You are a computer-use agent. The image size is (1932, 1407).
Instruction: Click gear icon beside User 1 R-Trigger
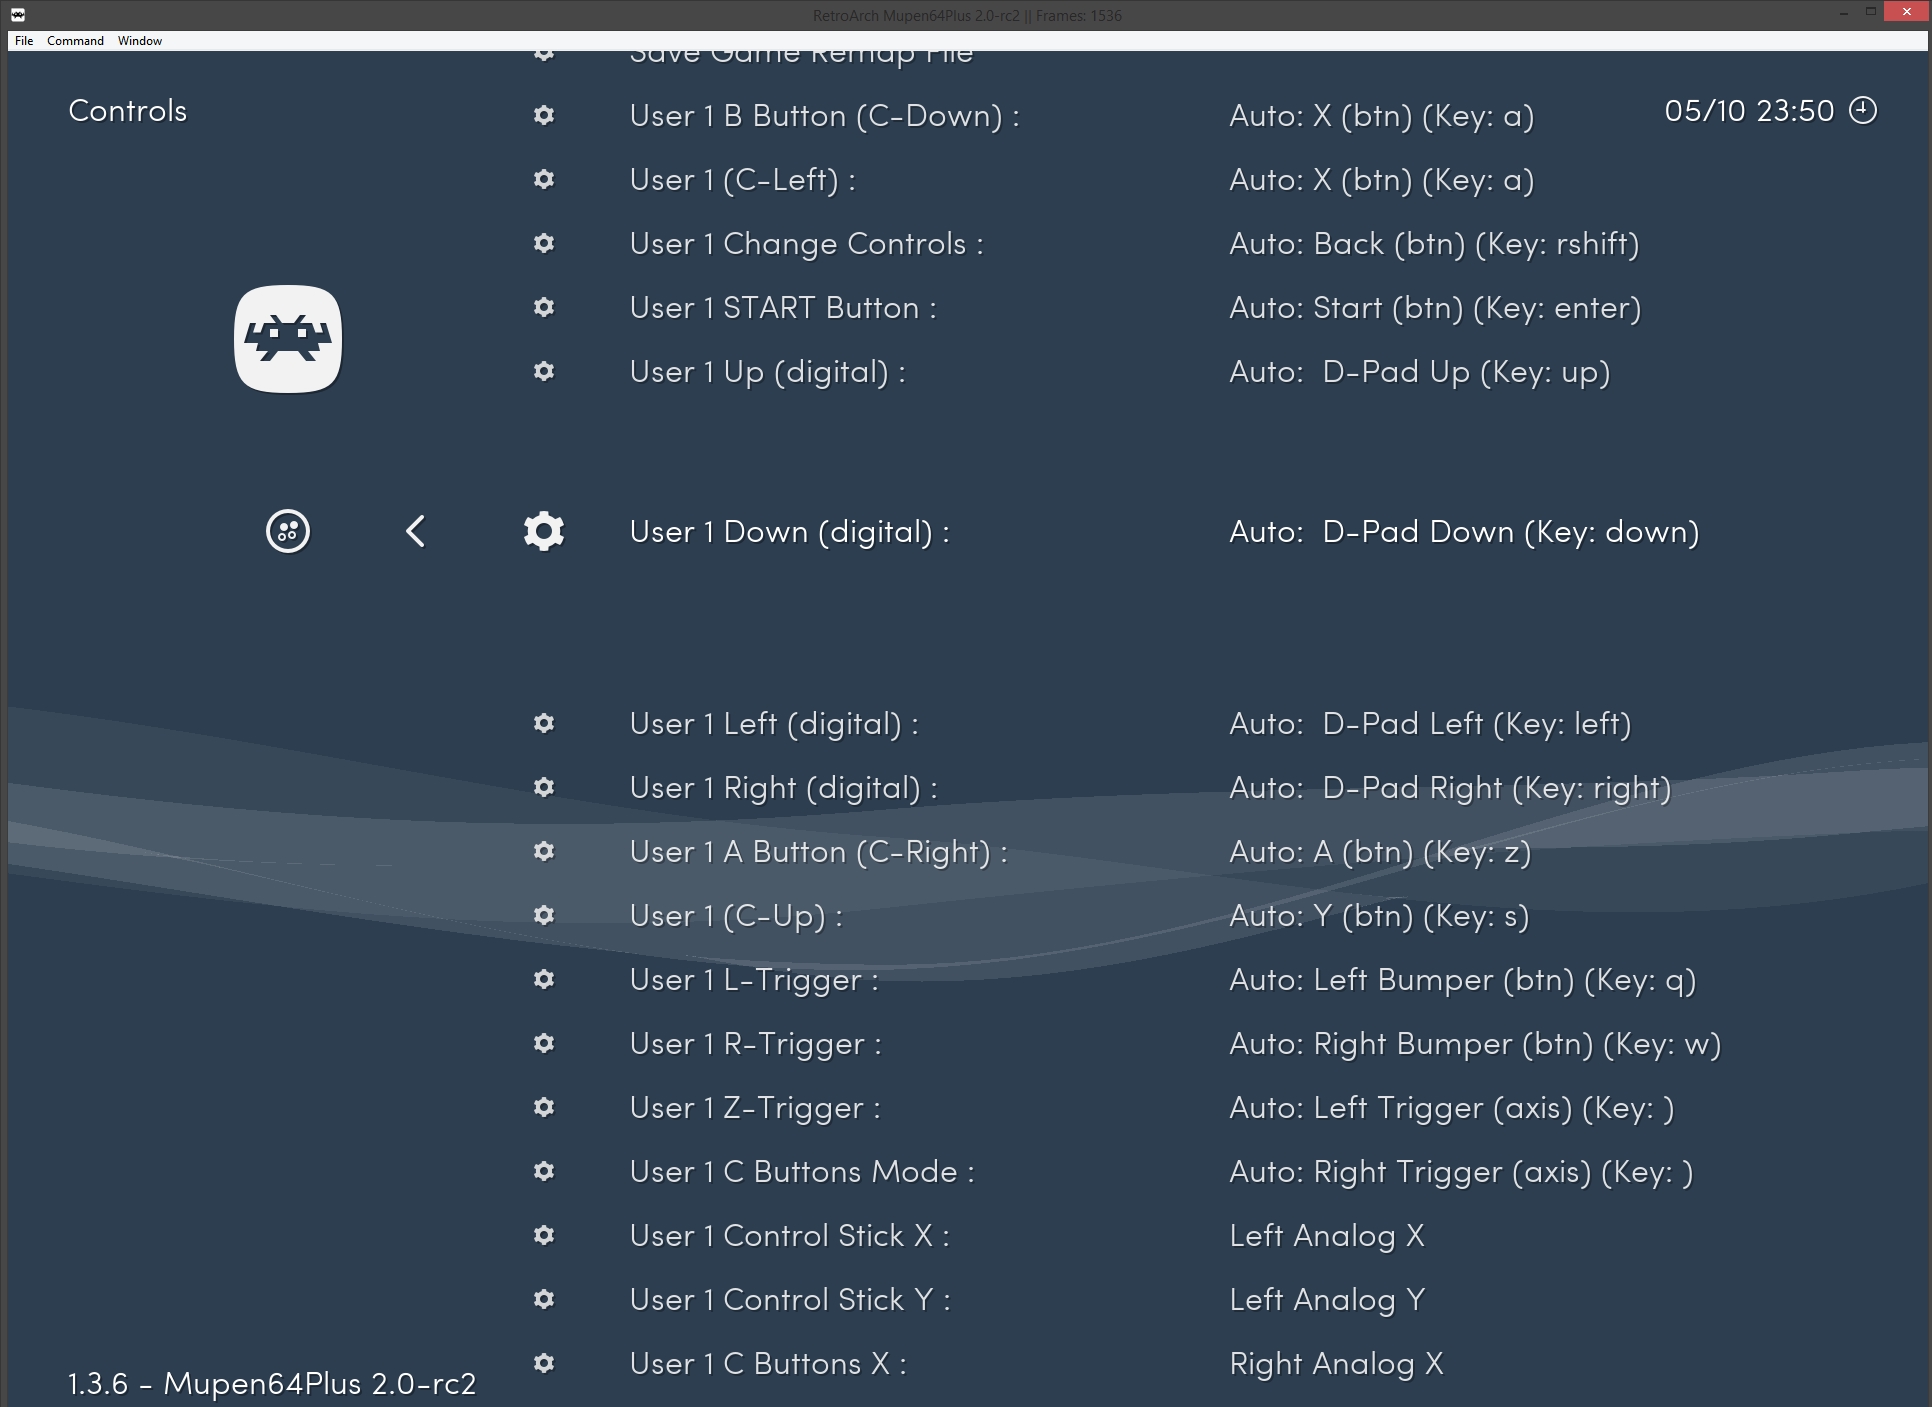(544, 1043)
